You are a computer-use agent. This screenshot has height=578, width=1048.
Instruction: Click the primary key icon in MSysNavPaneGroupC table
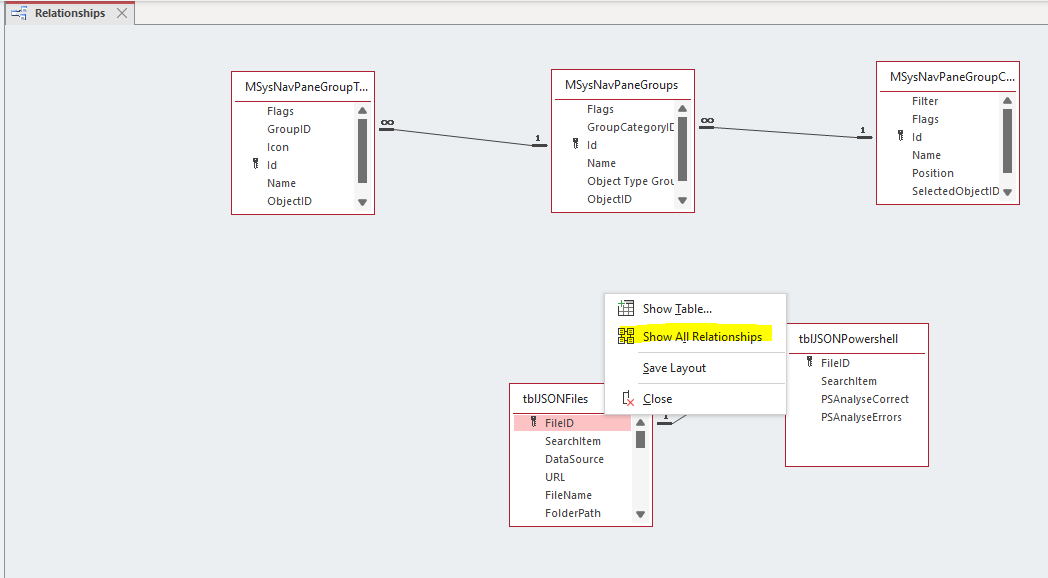[x=900, y=136]
